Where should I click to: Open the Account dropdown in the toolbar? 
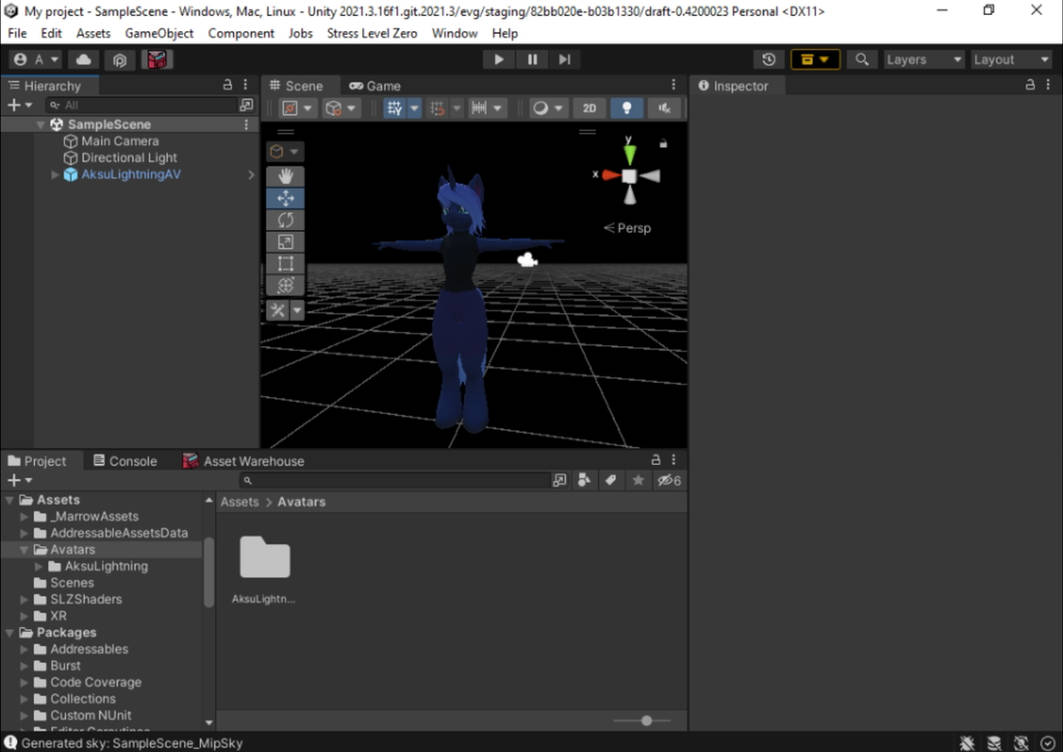click(37, 60)
